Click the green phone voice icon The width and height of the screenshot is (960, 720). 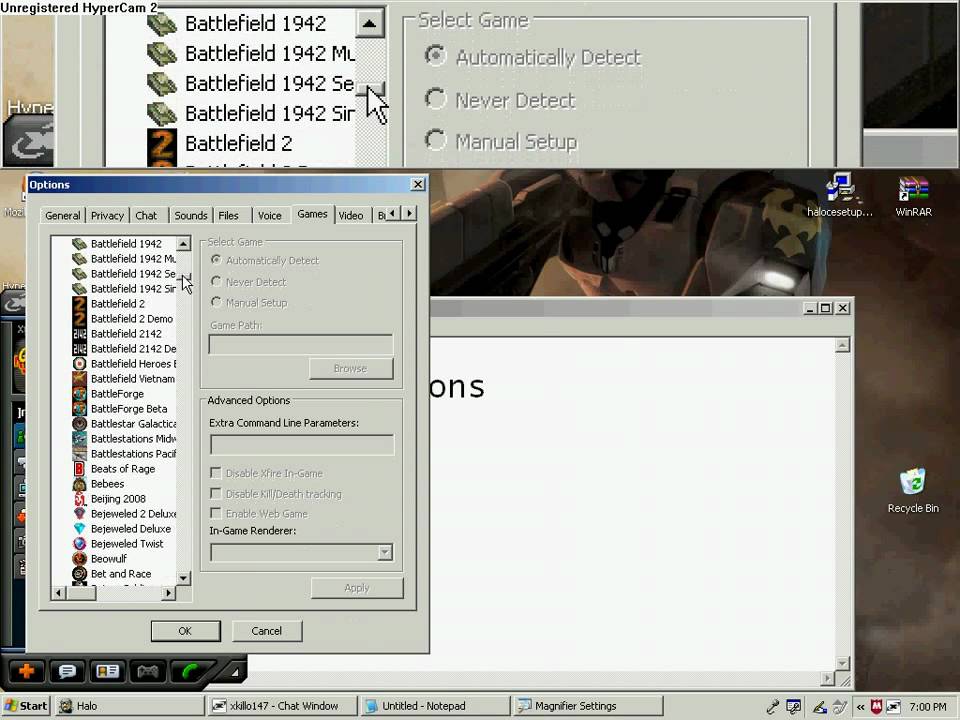191,672
